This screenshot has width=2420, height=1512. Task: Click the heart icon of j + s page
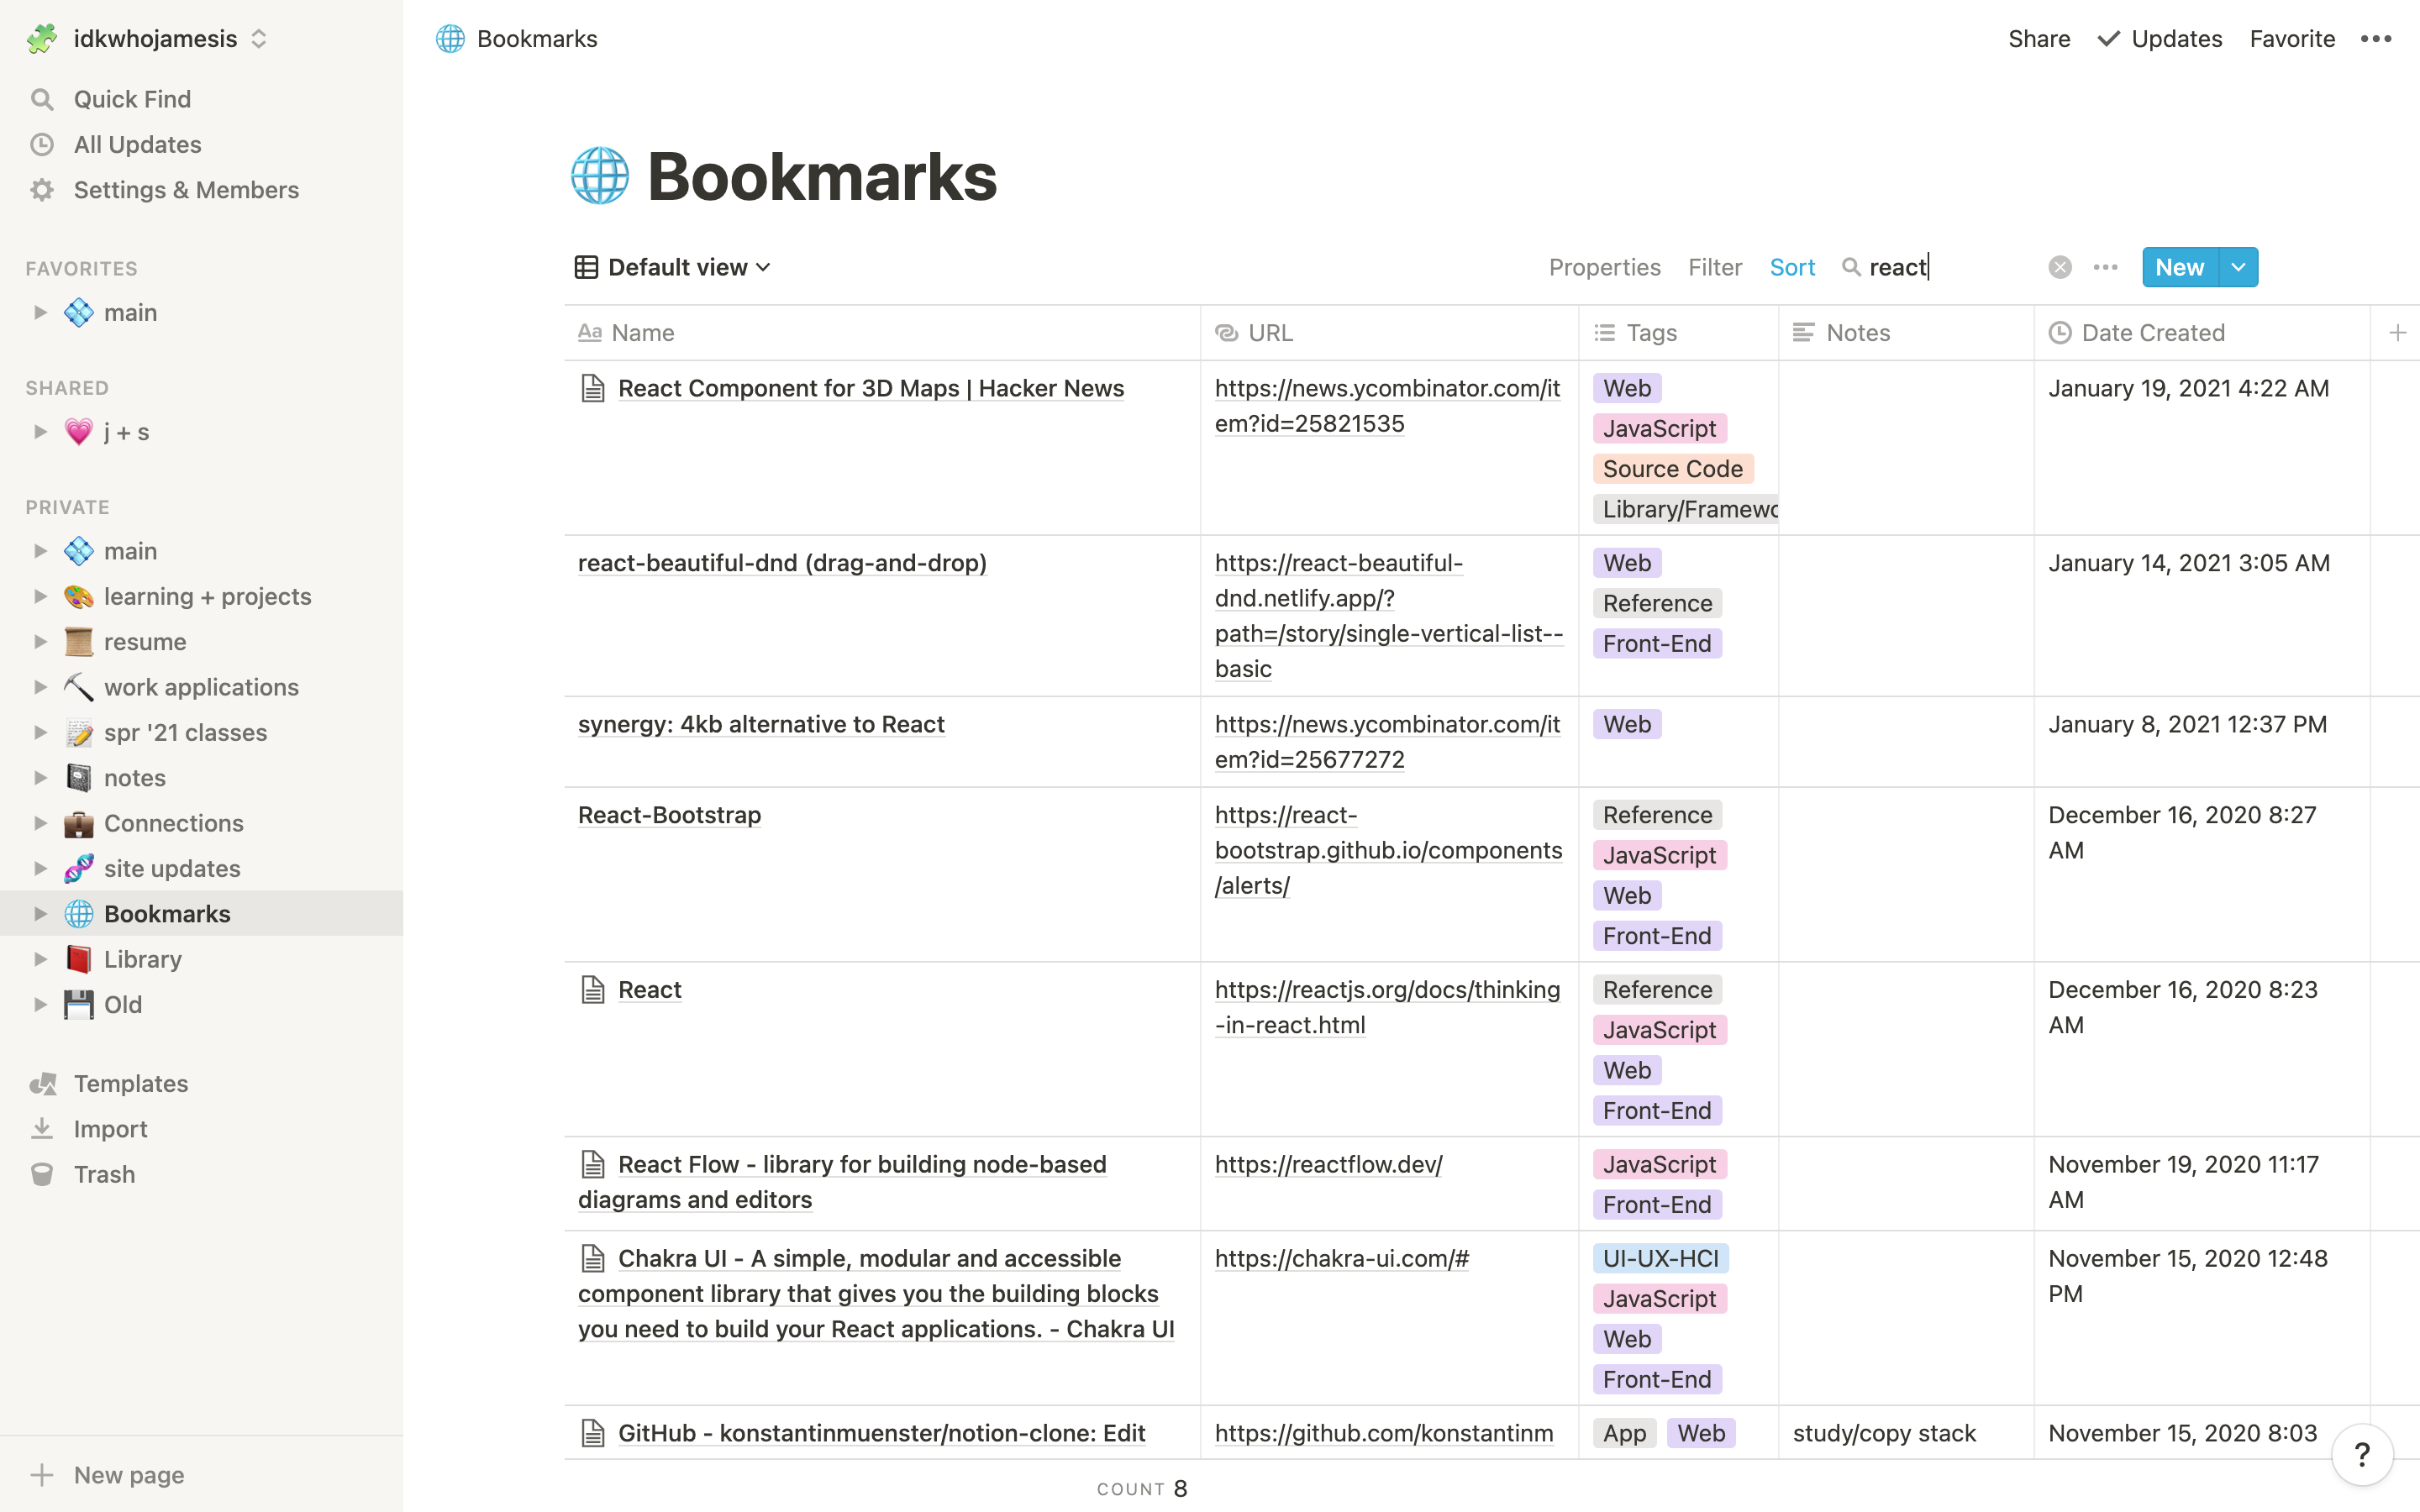click(x=79, y=432)
